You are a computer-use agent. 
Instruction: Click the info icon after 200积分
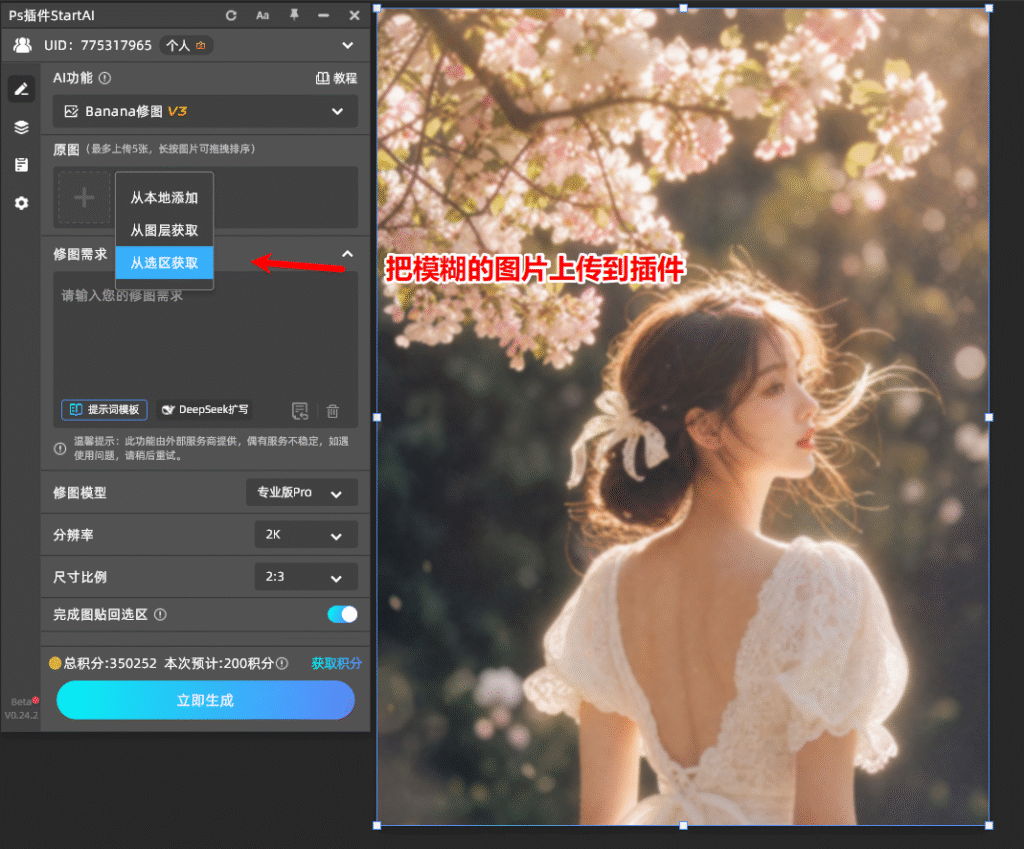282,664
